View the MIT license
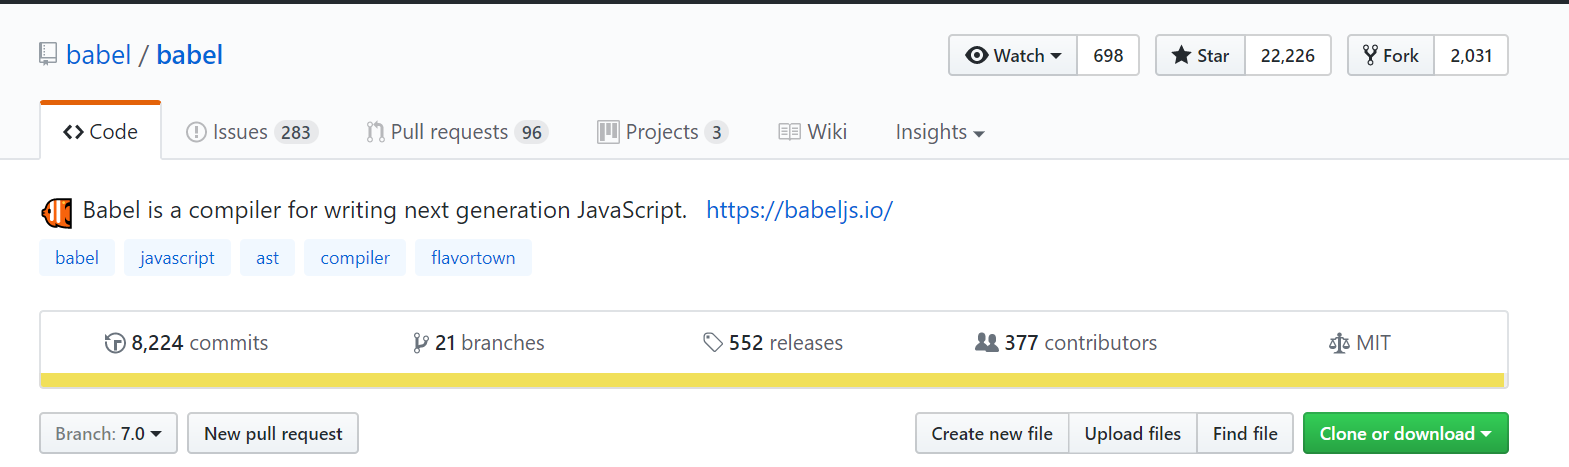 1359,343
